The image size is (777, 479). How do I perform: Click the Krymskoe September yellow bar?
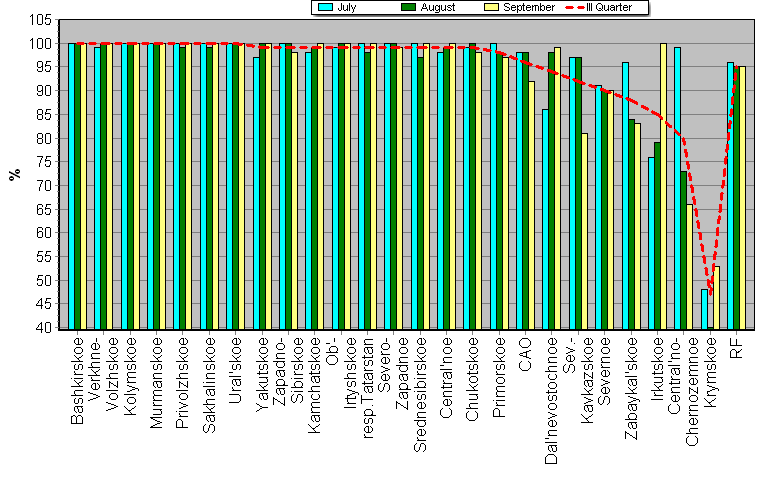(x=717, y=298)
